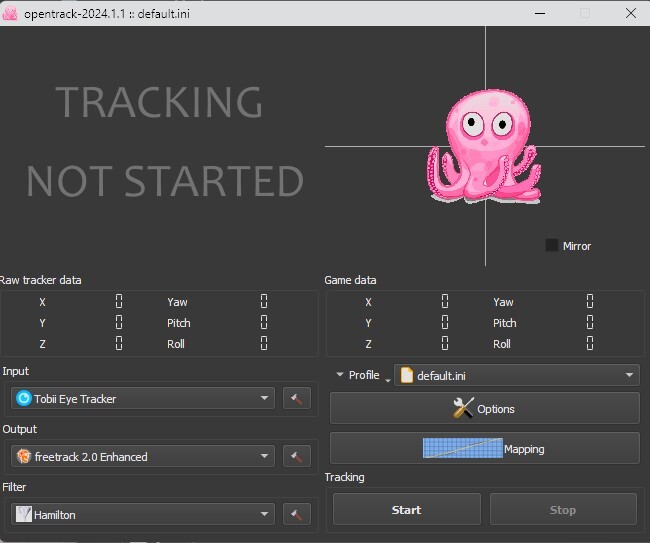Viewport: 650px width, 543px height.
Task: Open Input tracker settings hammer button
Action: click(296, 399)
